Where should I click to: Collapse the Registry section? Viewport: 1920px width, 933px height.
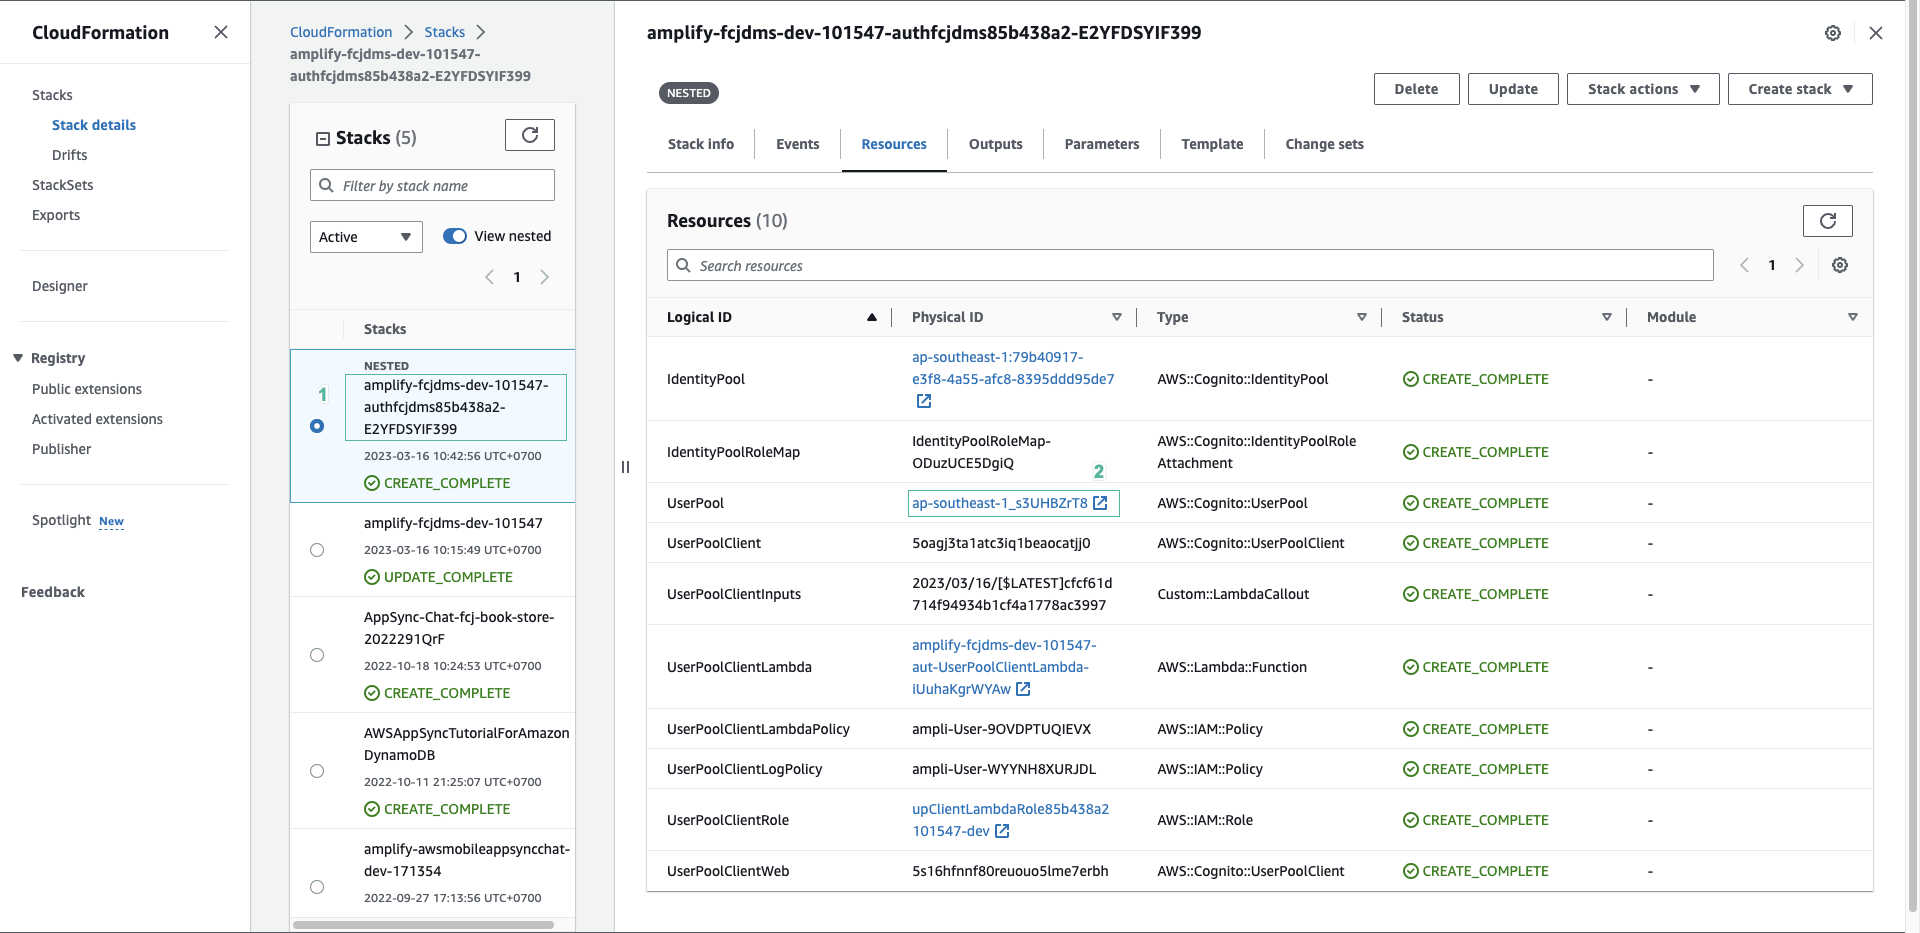18,358
